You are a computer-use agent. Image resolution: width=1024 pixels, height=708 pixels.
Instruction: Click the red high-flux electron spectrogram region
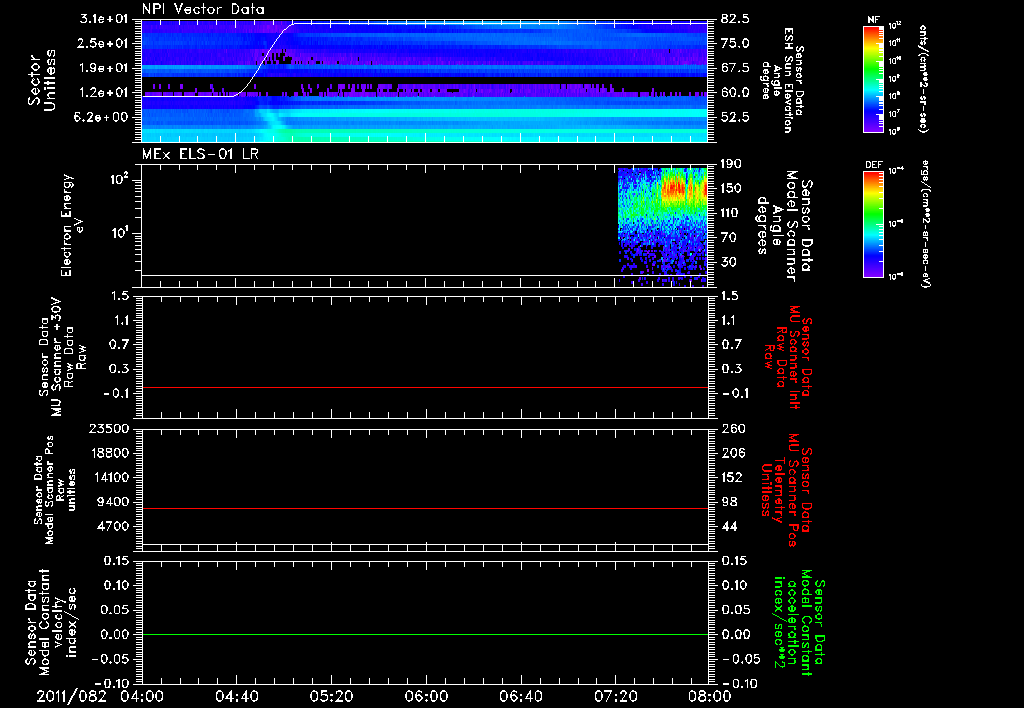(673, 186)
